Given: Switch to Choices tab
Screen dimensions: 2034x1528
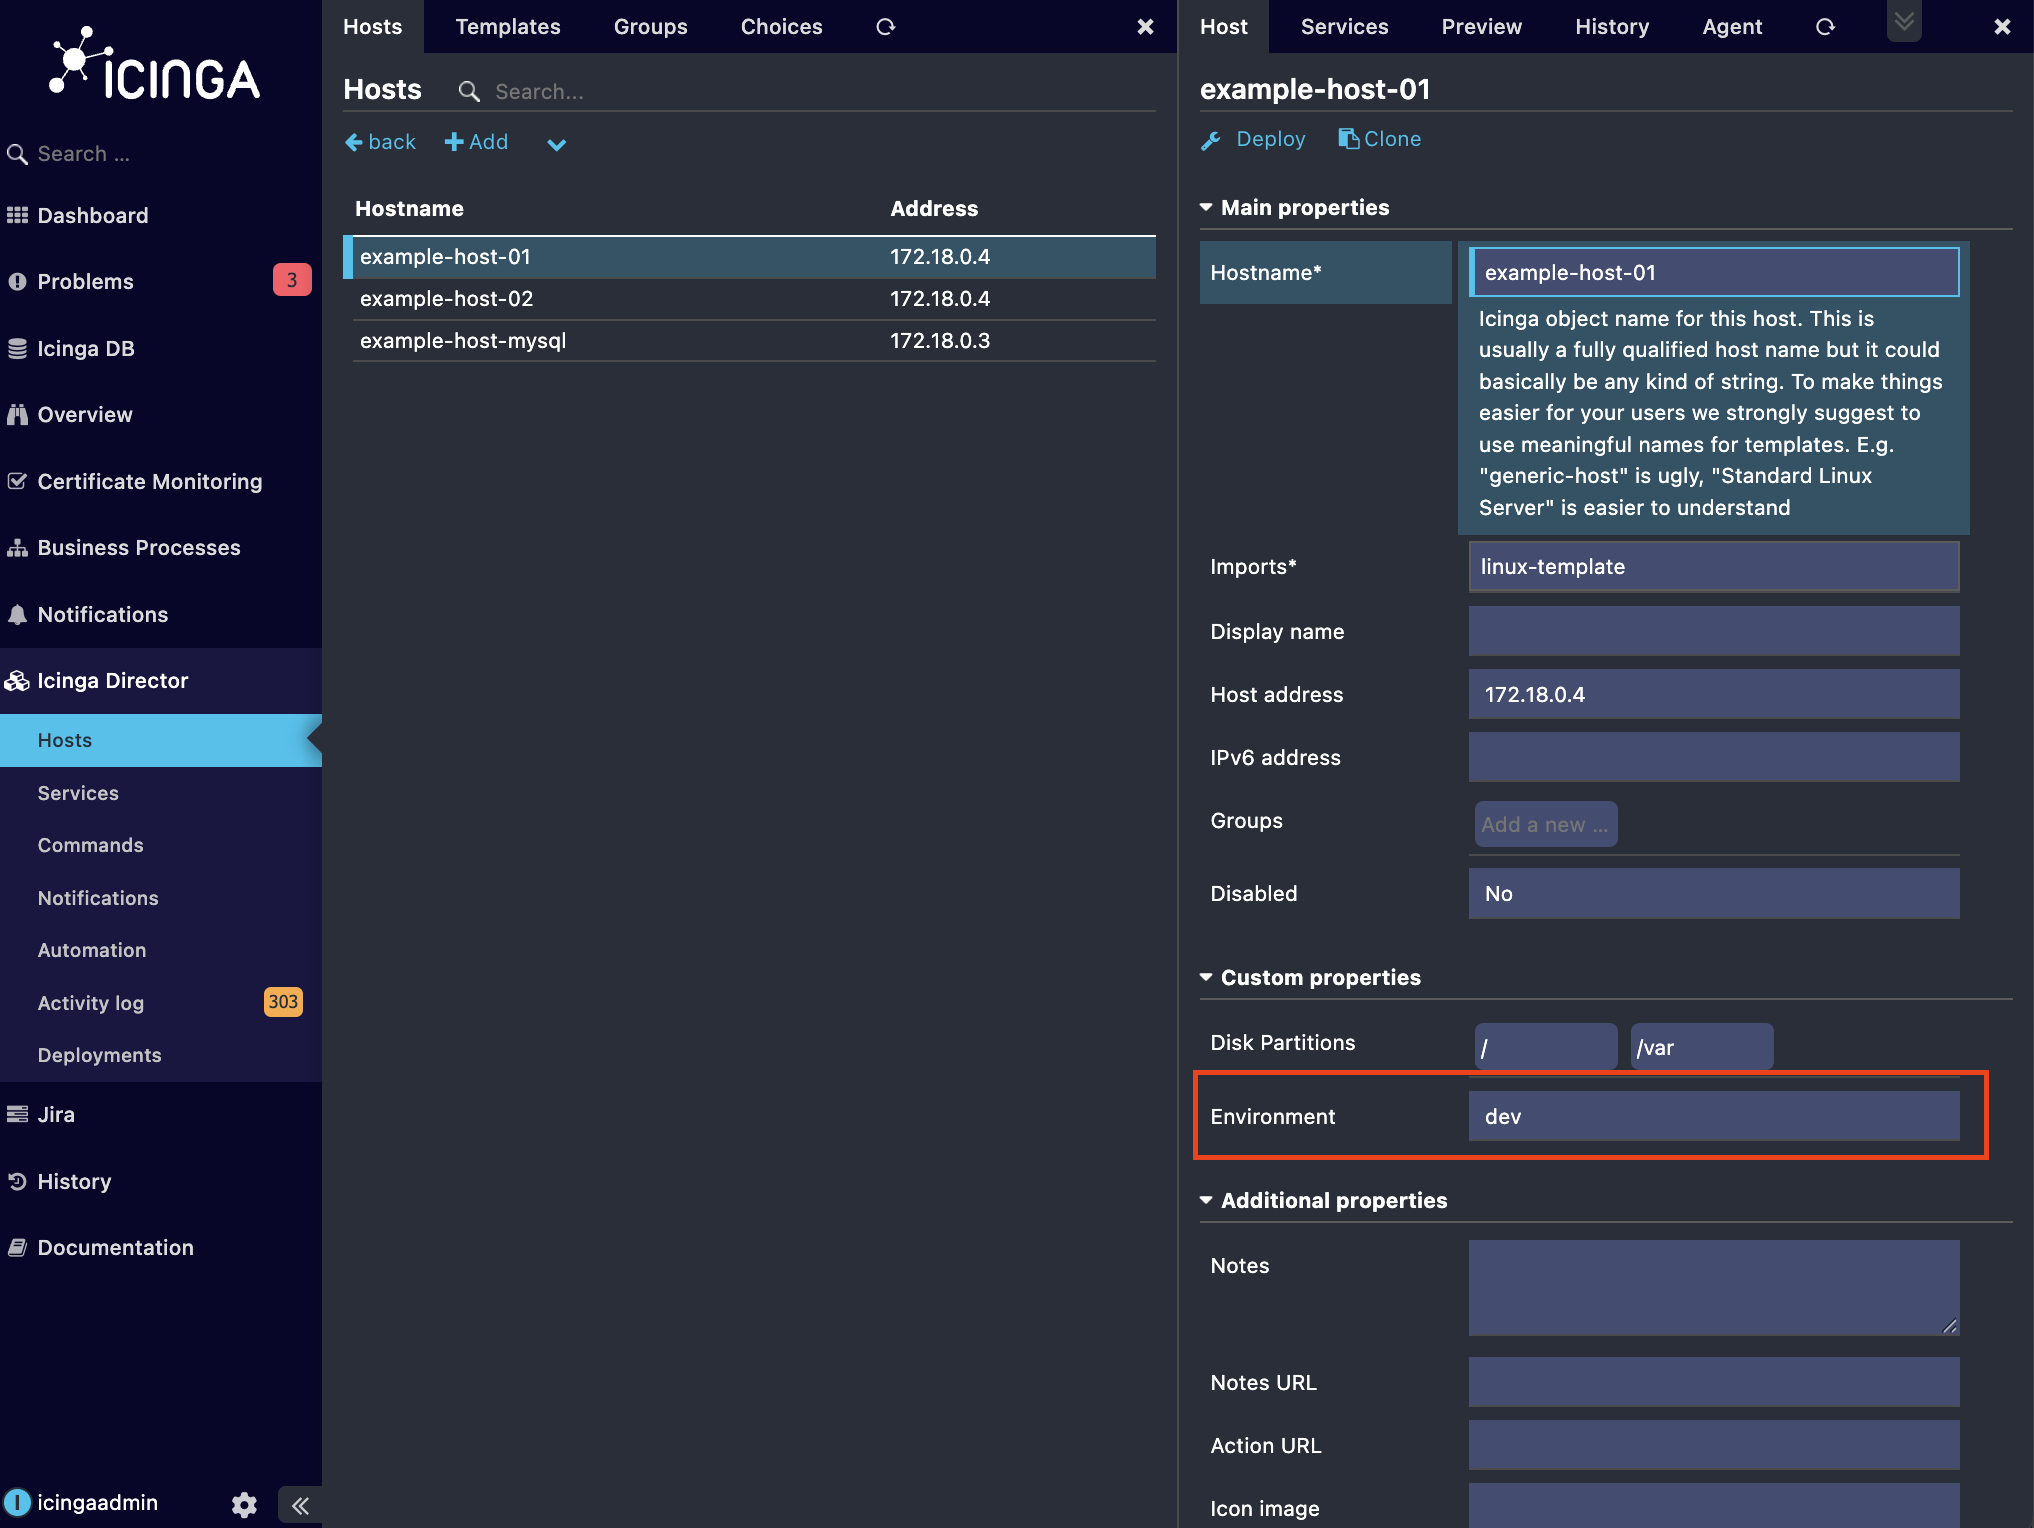Looking at the screenshot, I should click(x=782, y=27).
